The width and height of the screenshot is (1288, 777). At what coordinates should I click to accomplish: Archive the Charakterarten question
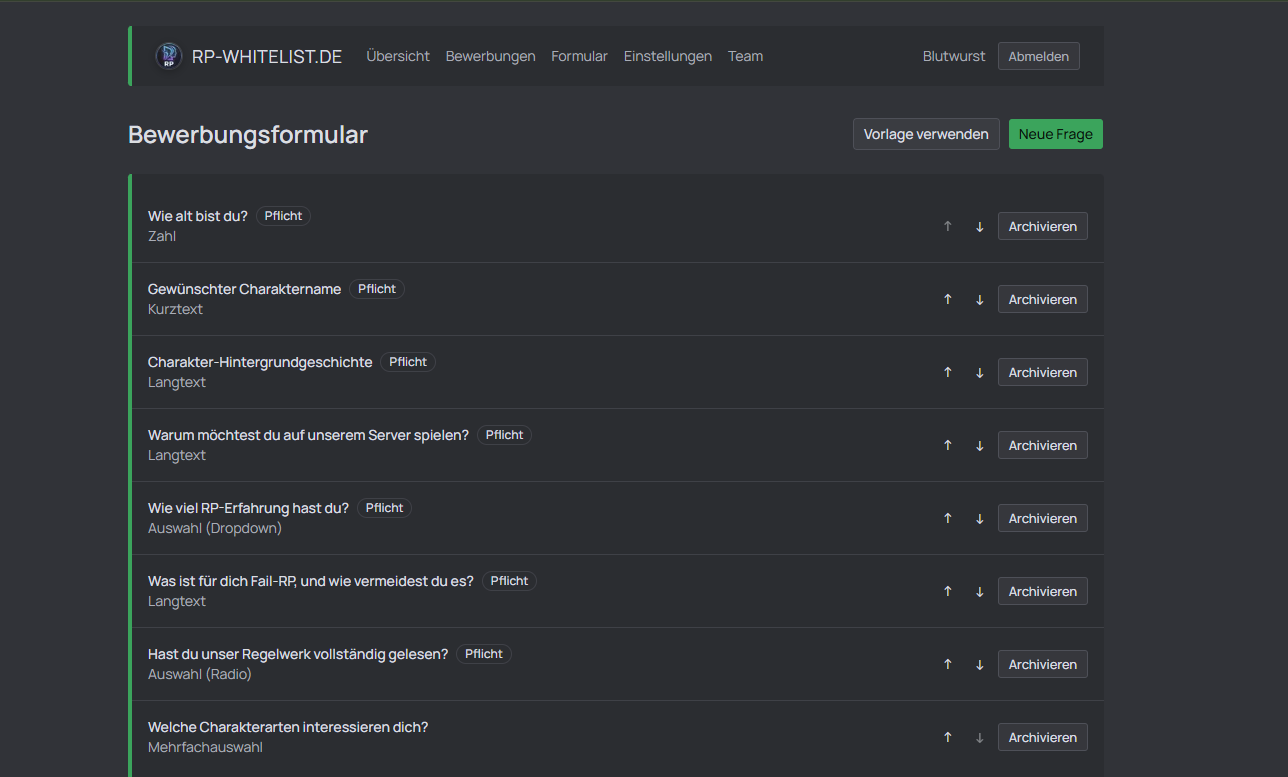coord(1043,737)
